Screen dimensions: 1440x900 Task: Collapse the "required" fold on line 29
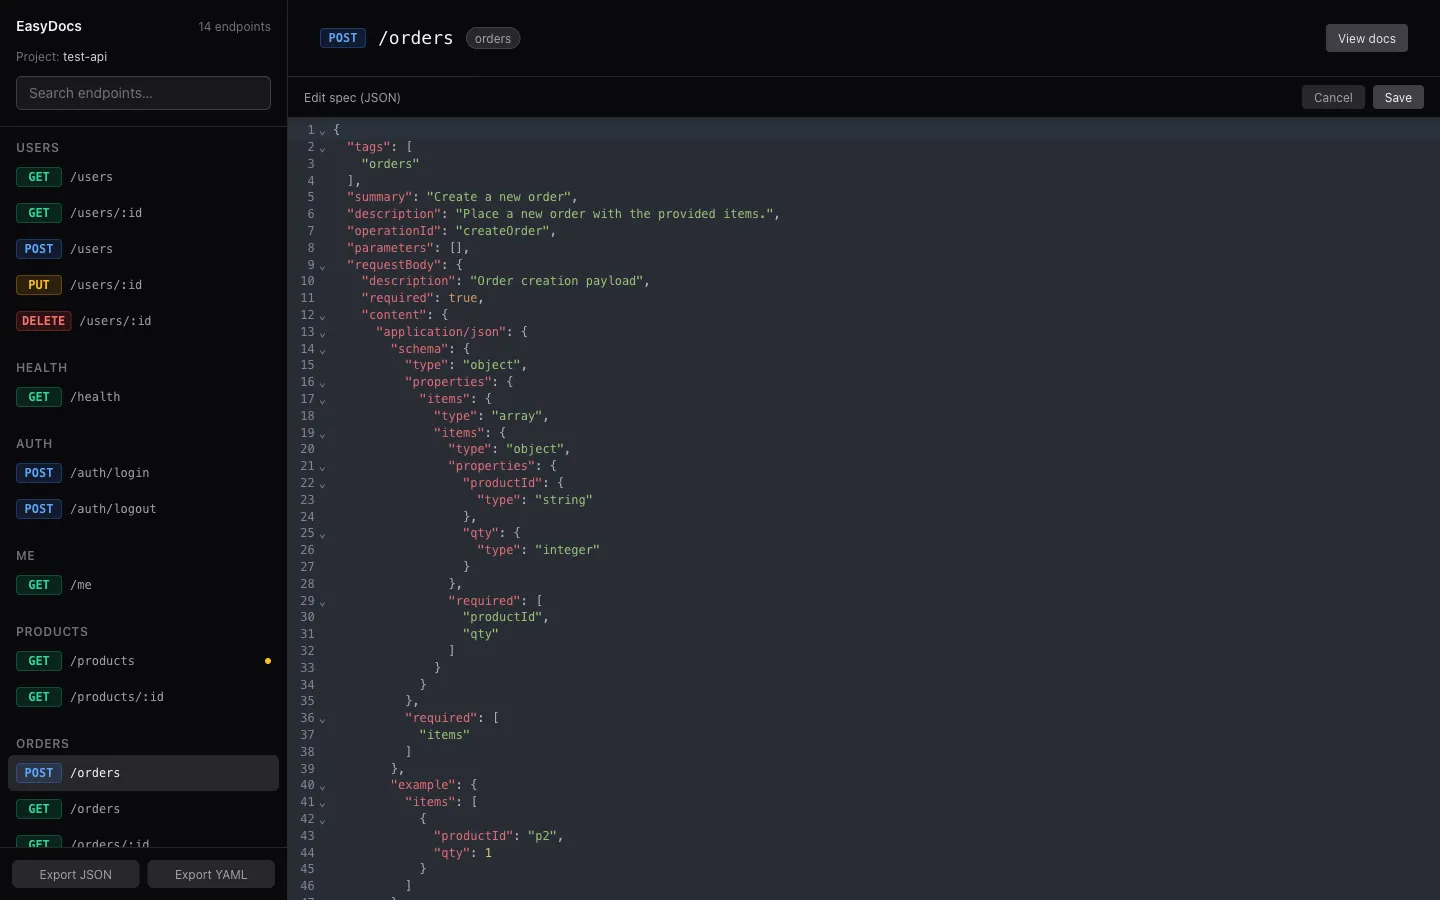pos(322,602)
